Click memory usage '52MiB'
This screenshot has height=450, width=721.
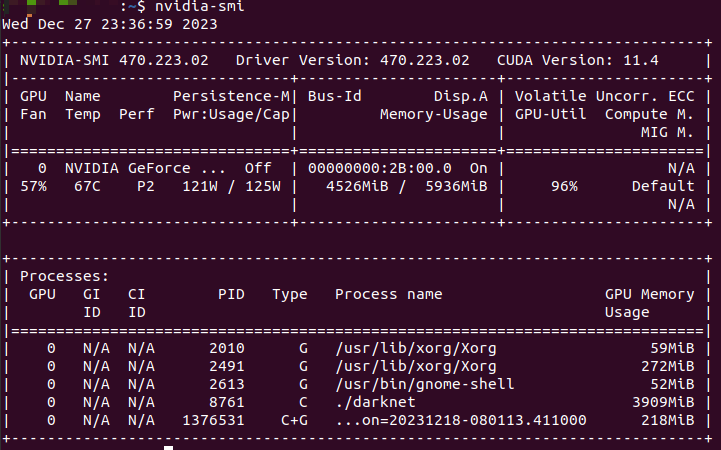pyautogui.click(x=672, y=384)
